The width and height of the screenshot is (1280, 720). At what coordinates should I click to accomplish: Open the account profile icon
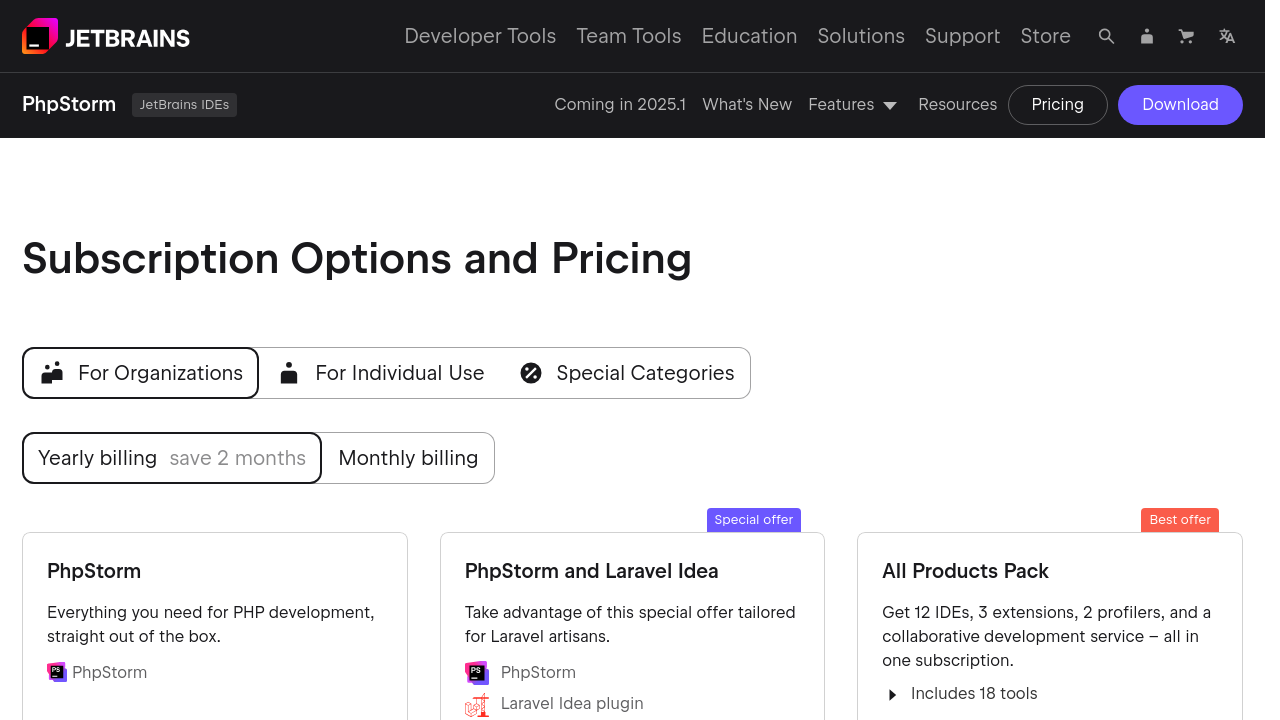coord(1147,37)
